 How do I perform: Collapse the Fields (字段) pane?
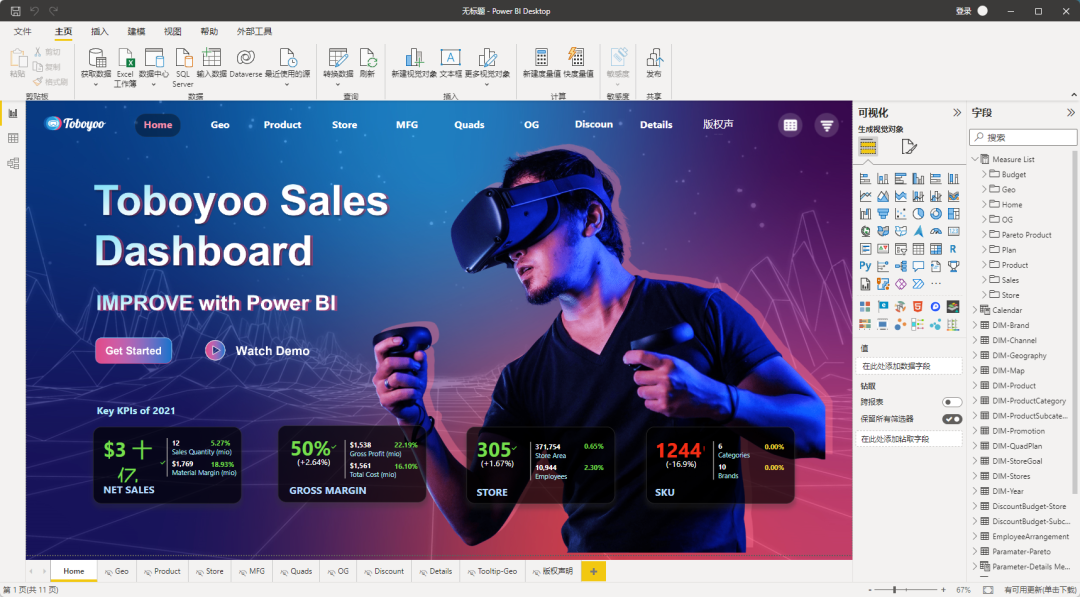click(1070, 112)
